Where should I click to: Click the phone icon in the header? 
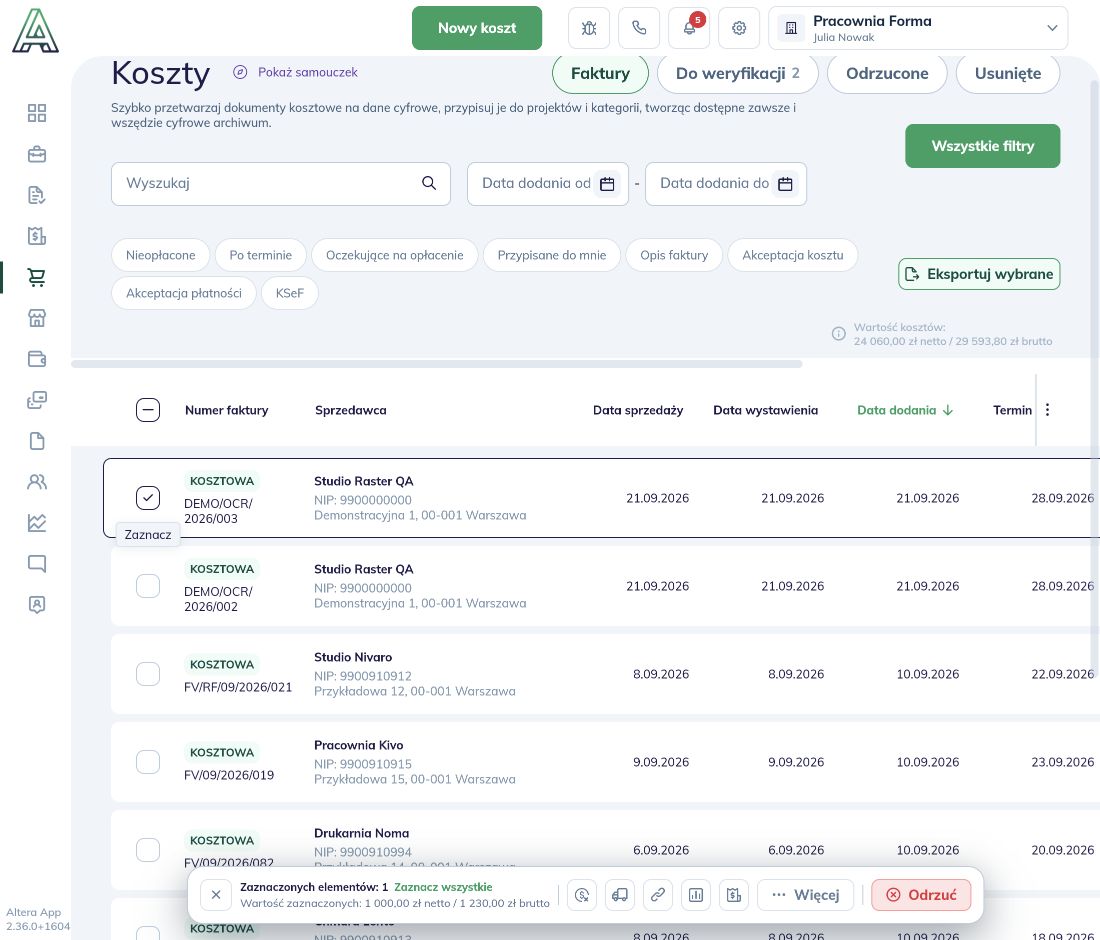(x=639, y=28)
